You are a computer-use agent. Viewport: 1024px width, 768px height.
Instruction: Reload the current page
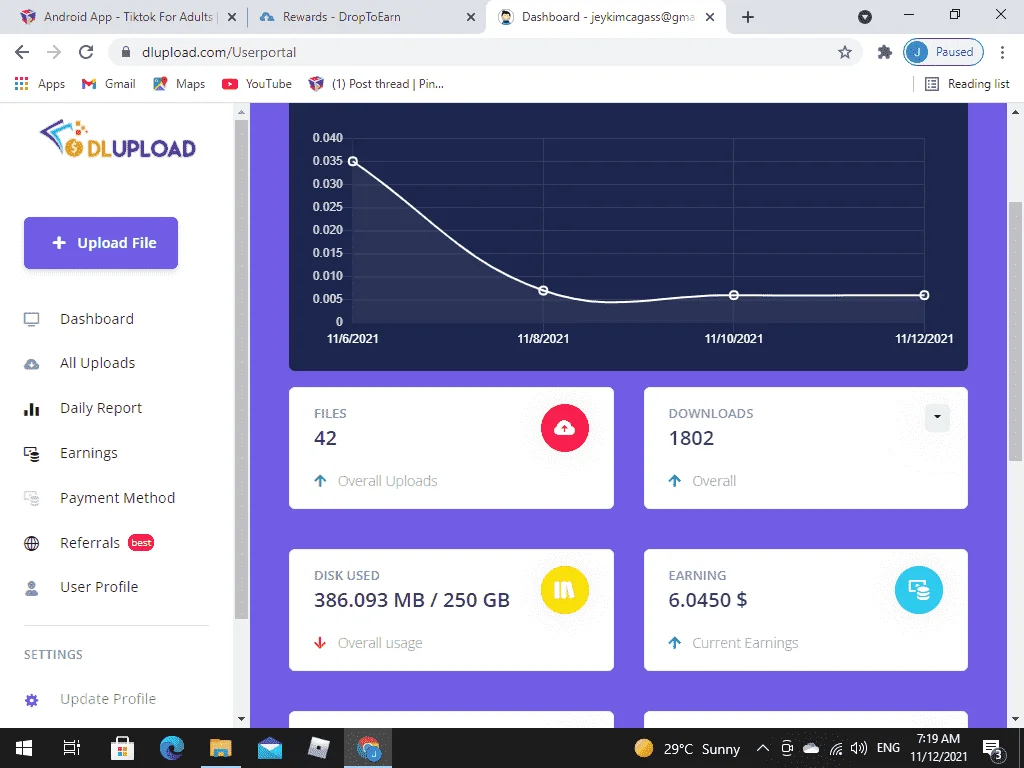(86, 52)
